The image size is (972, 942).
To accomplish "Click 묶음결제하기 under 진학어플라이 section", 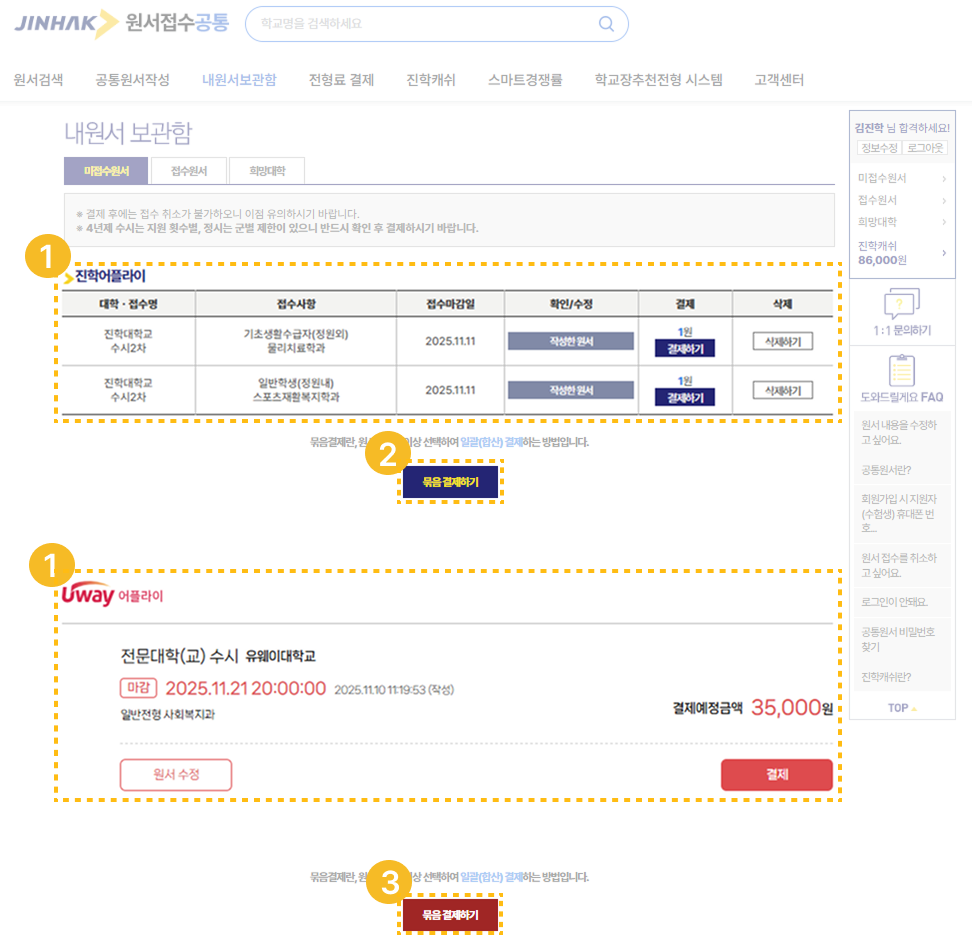I will [x=450, y=481].
